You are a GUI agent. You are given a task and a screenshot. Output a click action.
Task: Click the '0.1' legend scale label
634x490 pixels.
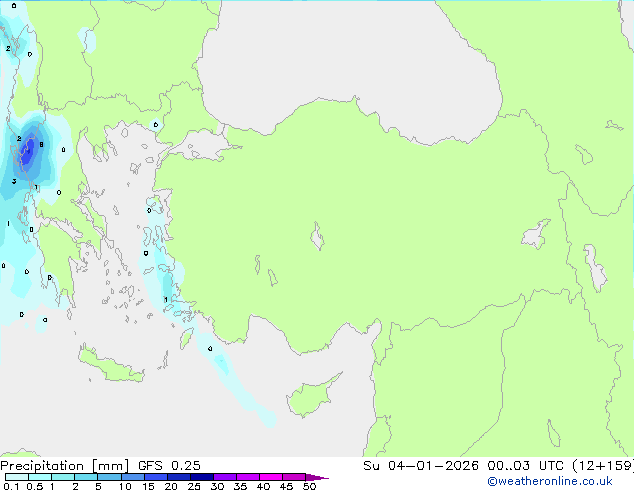11,486
